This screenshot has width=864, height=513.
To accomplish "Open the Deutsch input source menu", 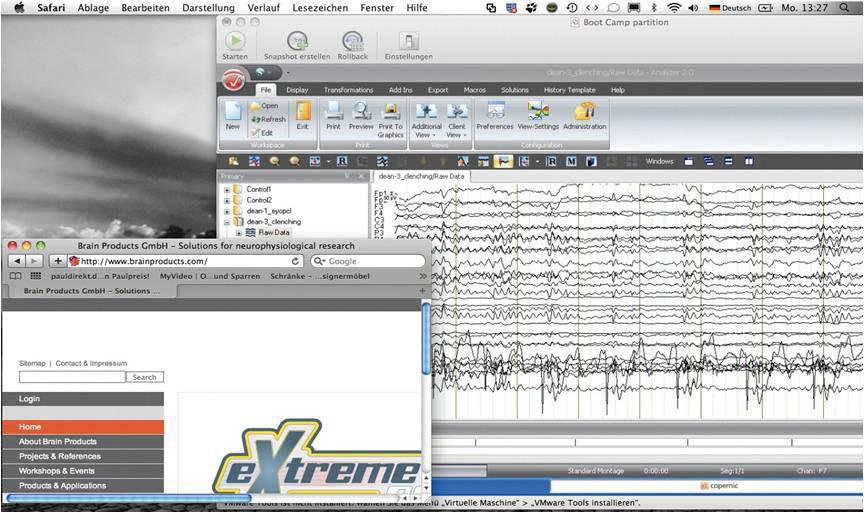I will click(730, 8).
